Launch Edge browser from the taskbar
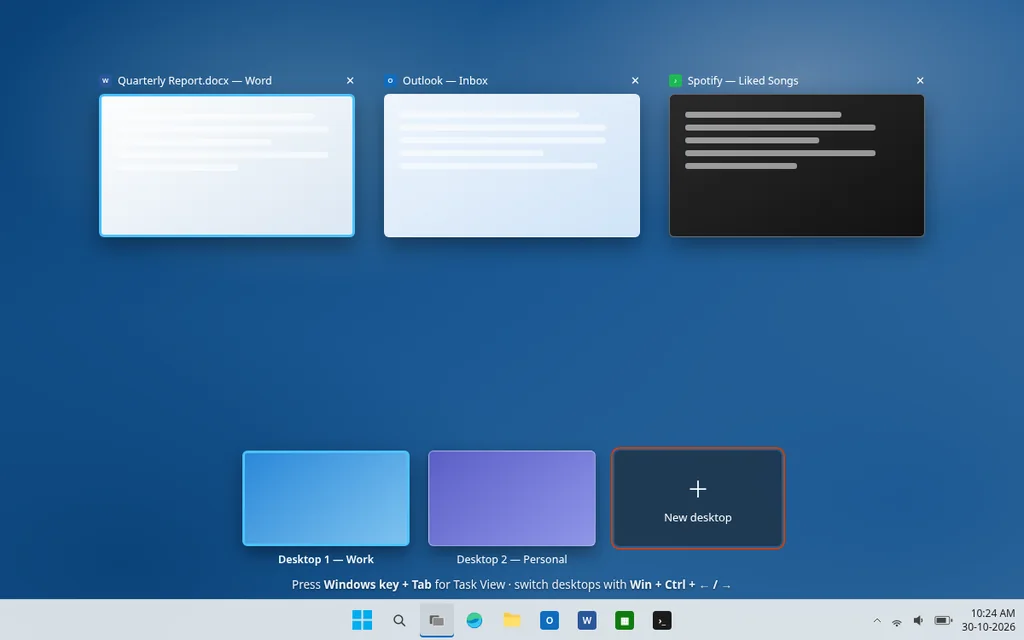Screen dimensions: 1024x640 pos(474,620)
